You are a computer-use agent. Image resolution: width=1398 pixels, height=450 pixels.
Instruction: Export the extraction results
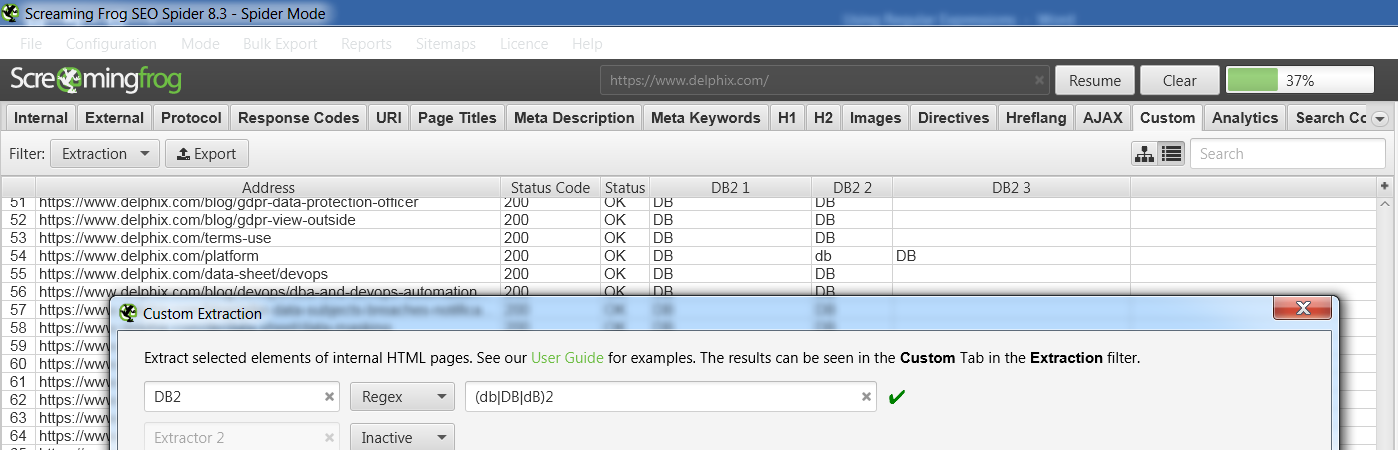point(206,154)
